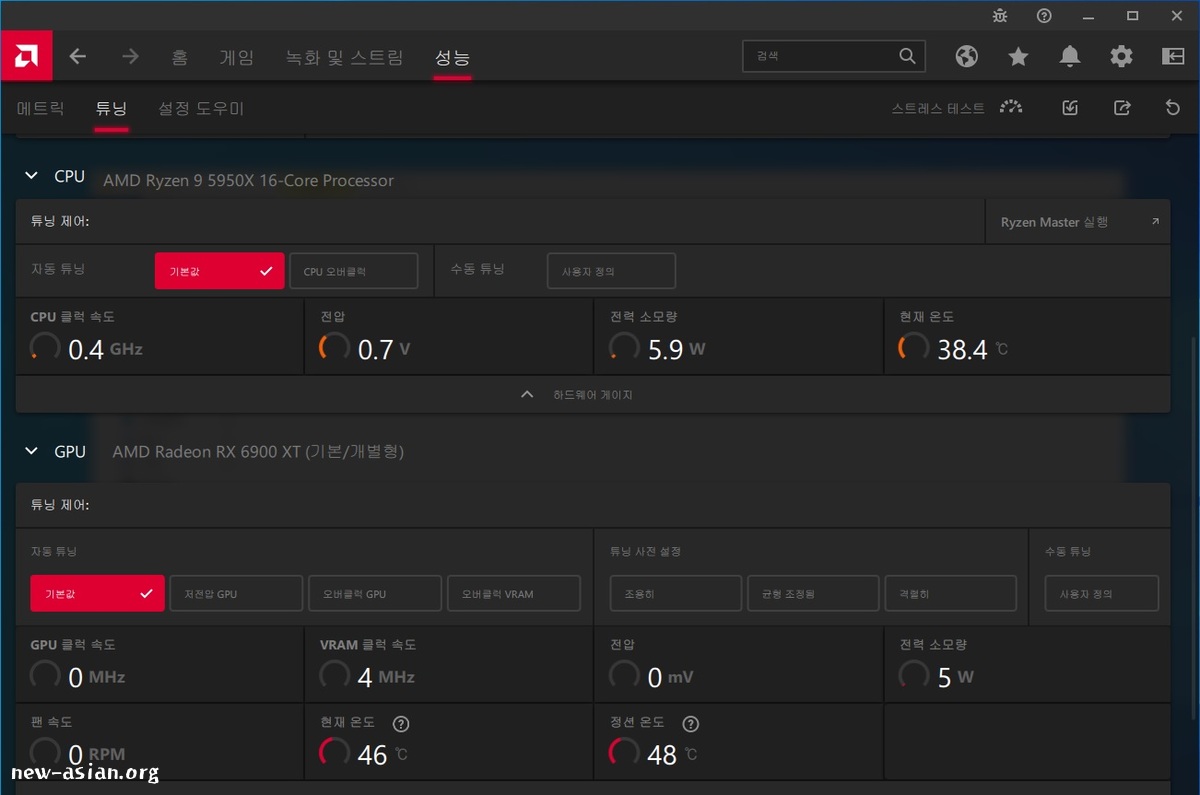1200x795 pixels.
Task: Click the search magnifier icon
Action: 907,56
